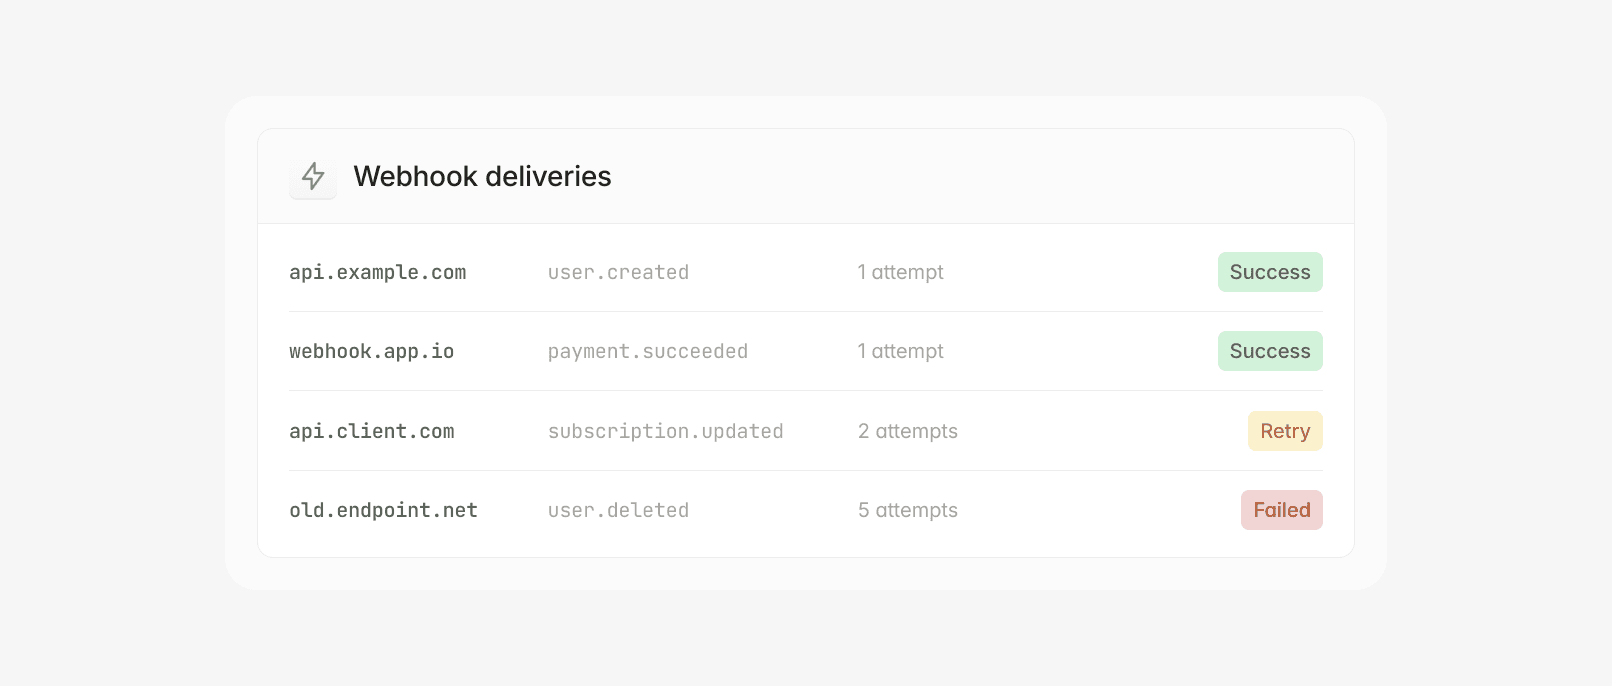Click the 1 attempt count for user.created
Viewport: 1612px width, 686px height.
(x=900, y=271)
